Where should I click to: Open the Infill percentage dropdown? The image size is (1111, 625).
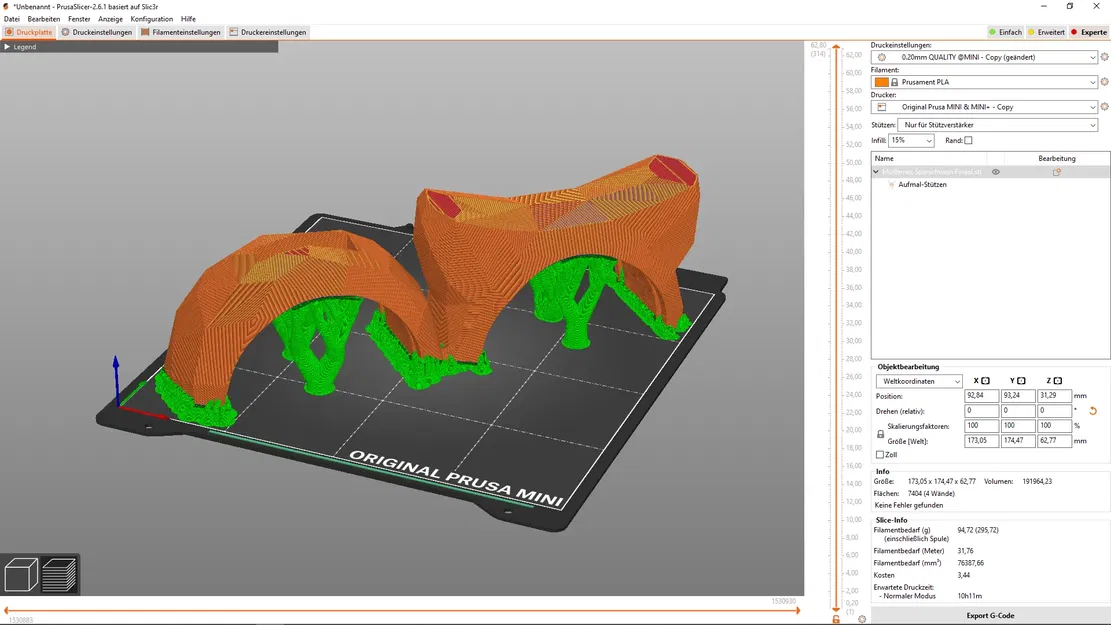coord(910,140)
